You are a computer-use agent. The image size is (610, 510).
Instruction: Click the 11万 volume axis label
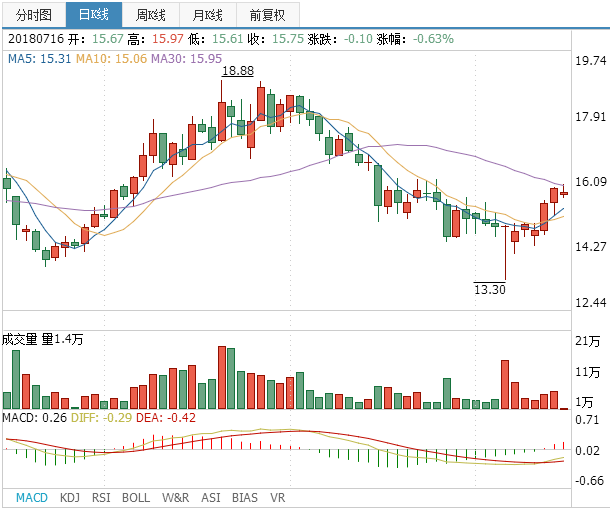587,373
